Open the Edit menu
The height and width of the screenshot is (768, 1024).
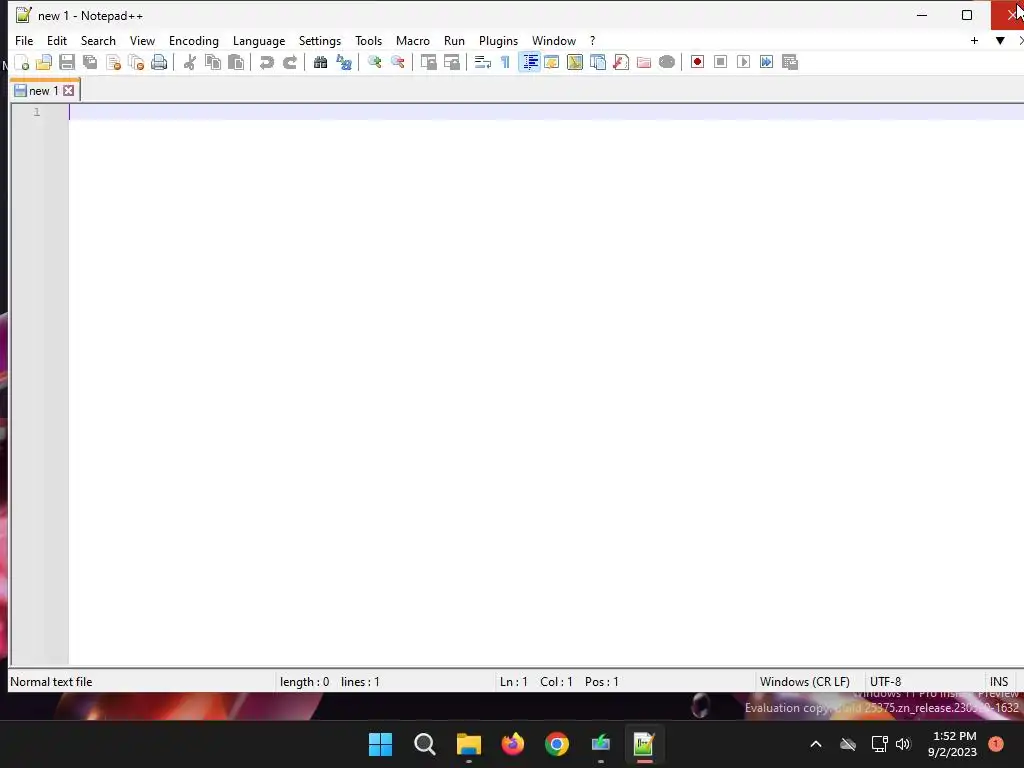coord(57,40)
